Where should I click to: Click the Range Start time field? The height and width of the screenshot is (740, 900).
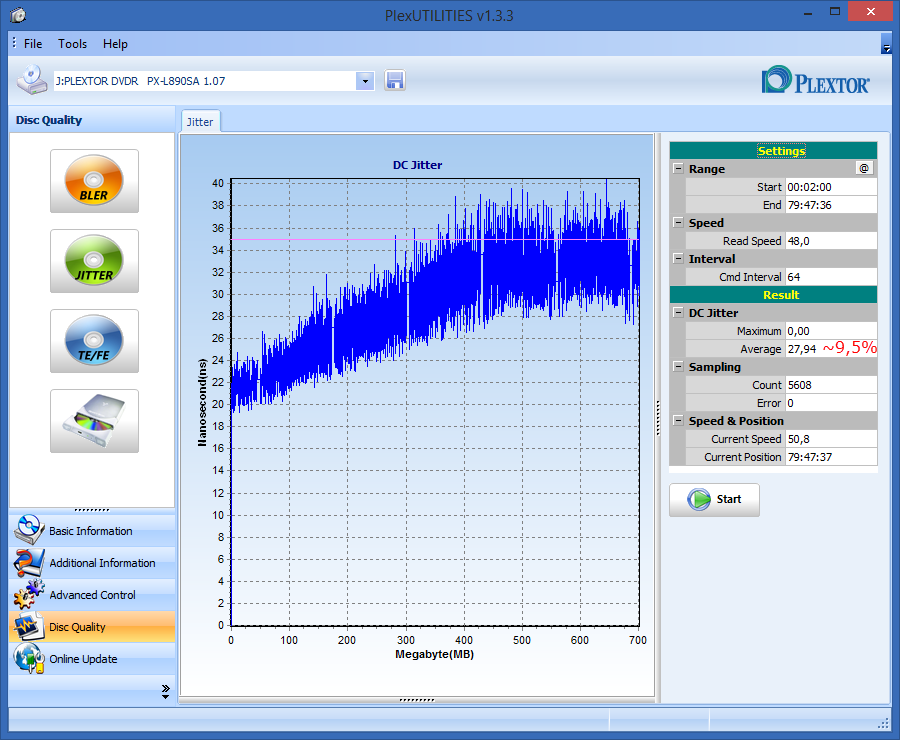tap(831, 187)
